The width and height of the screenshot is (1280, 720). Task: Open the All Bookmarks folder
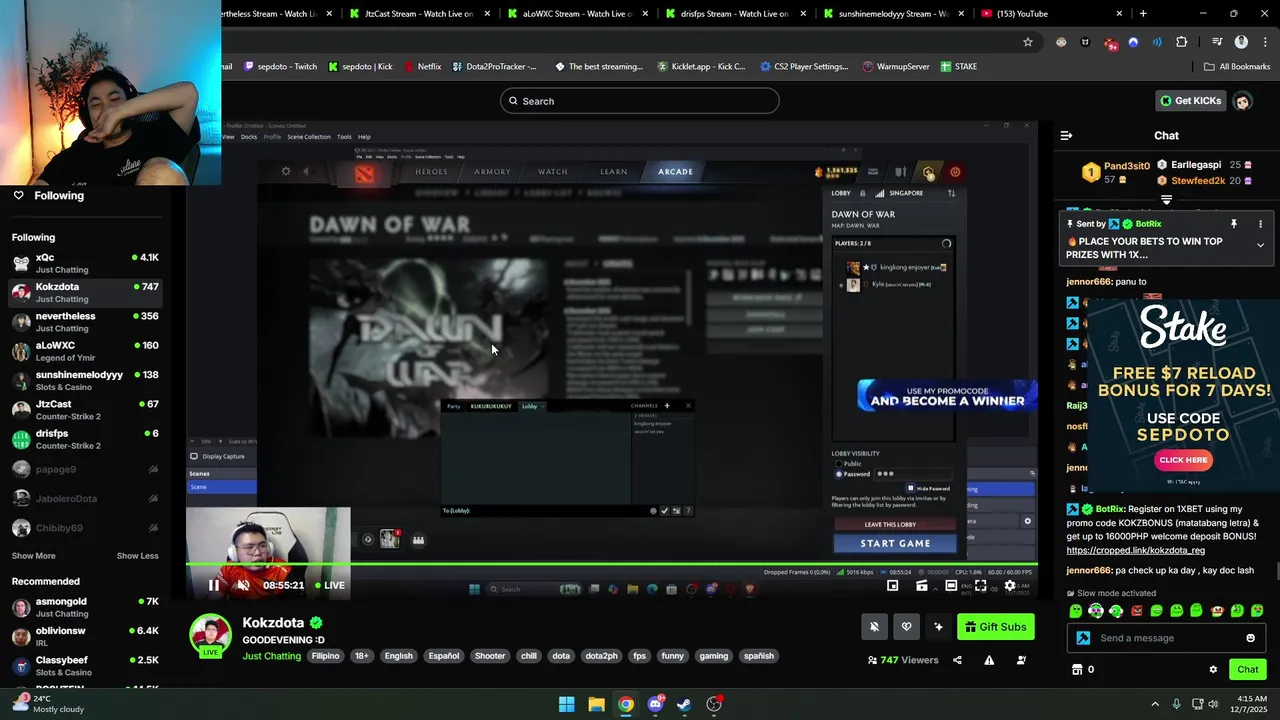tap(1237, 66)
